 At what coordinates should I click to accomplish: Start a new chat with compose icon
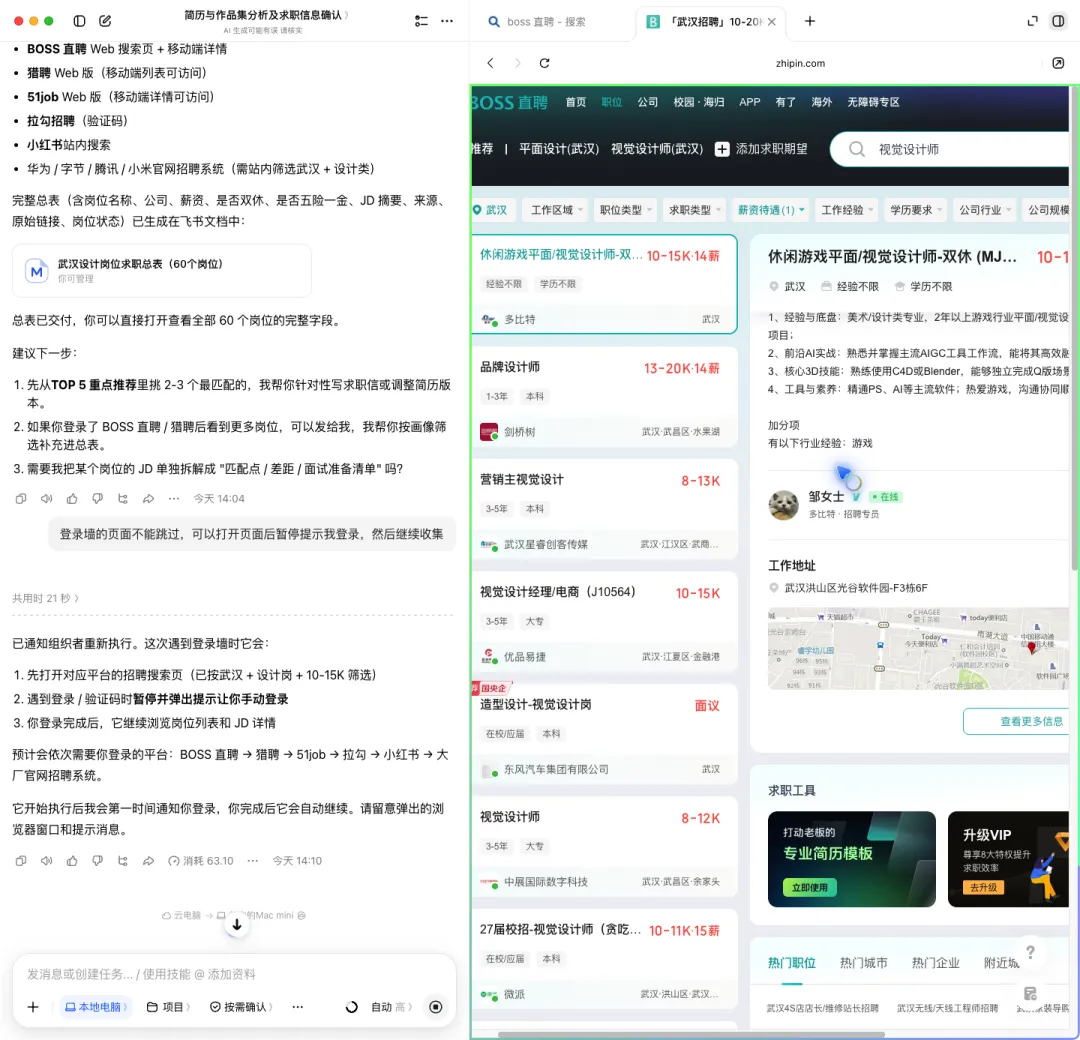[105, 21]
